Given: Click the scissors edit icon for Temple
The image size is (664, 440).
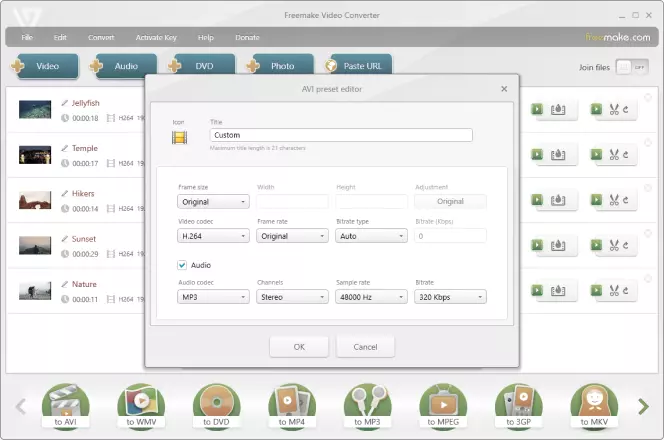Looking at the screenshot, I should (614, 155).
